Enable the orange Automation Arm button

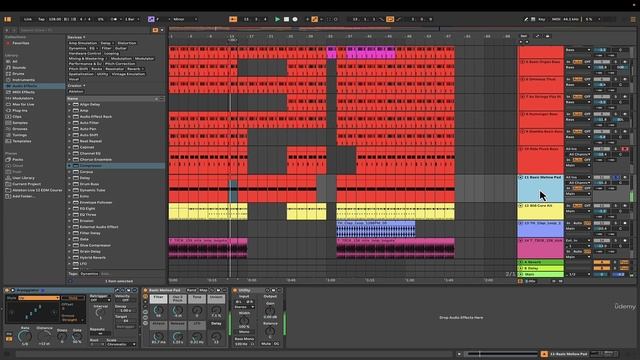point(314,19)
